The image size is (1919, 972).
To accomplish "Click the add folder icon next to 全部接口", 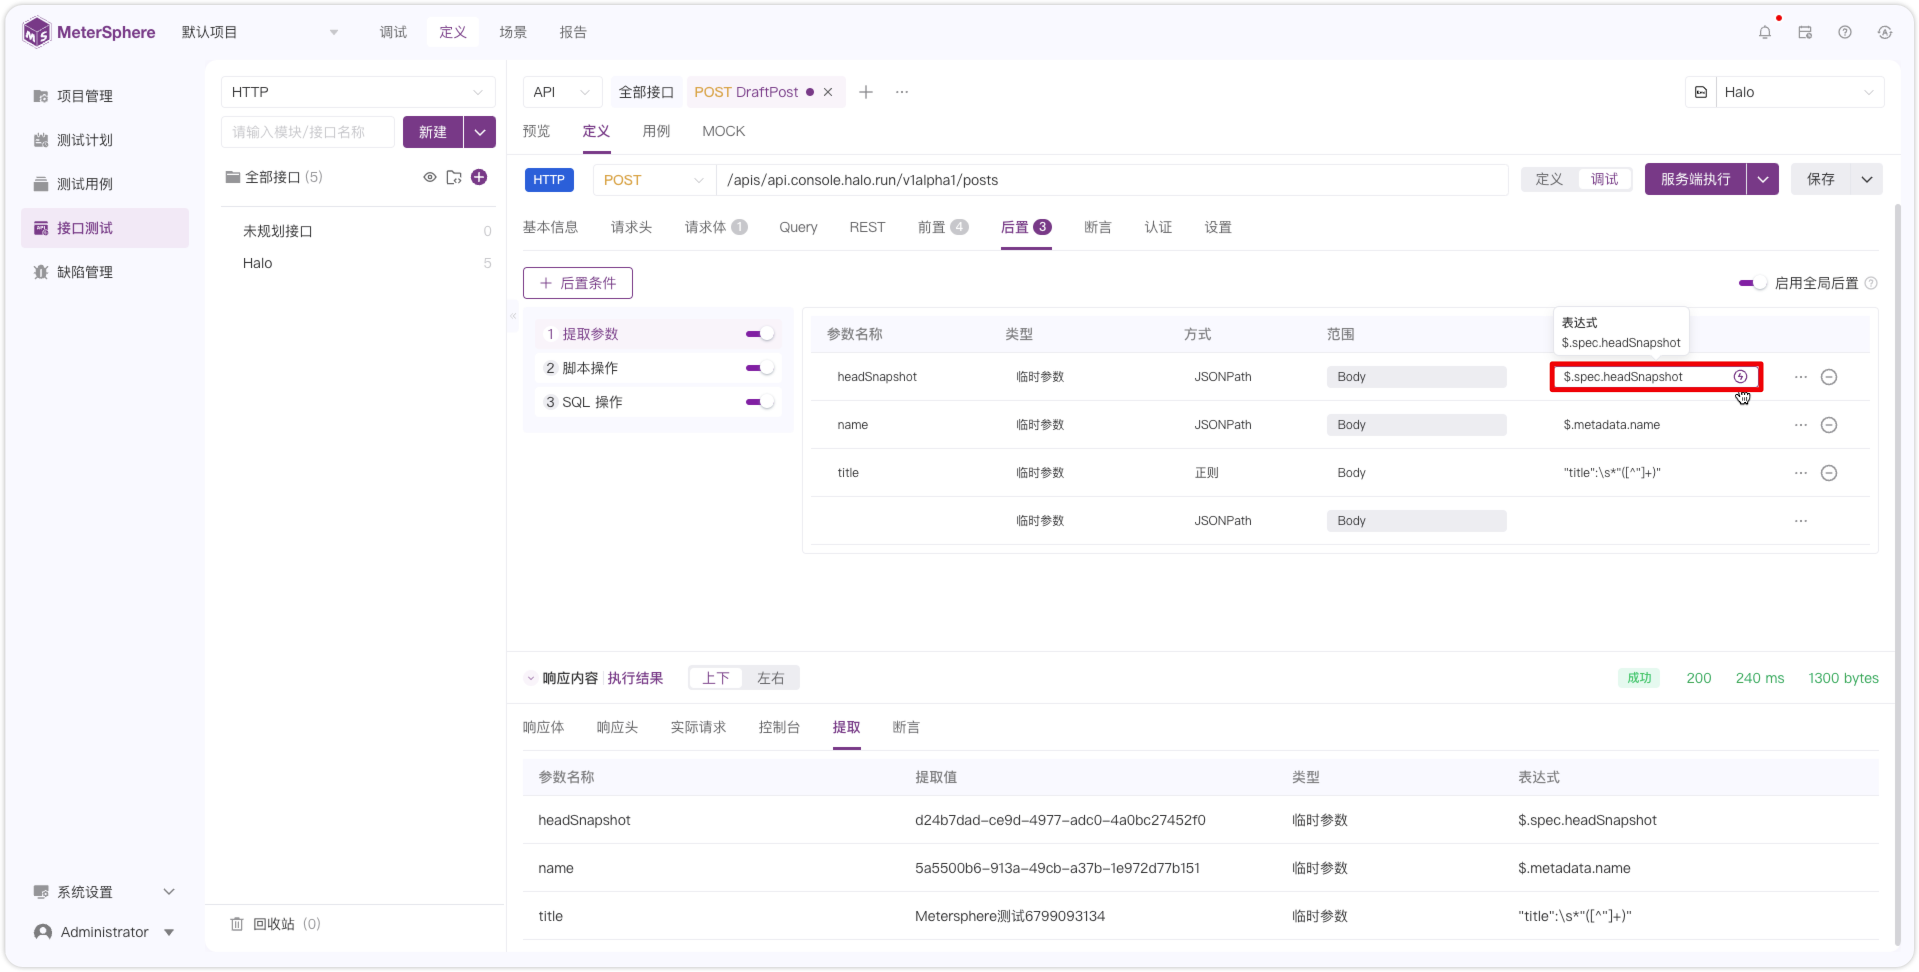I will pyautogui.click(x=454, y=177).
